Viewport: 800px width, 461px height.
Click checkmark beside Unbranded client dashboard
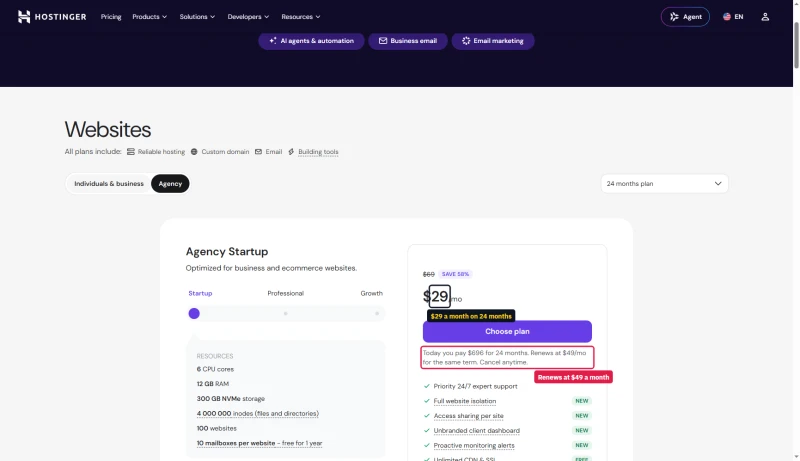(427, 430)
